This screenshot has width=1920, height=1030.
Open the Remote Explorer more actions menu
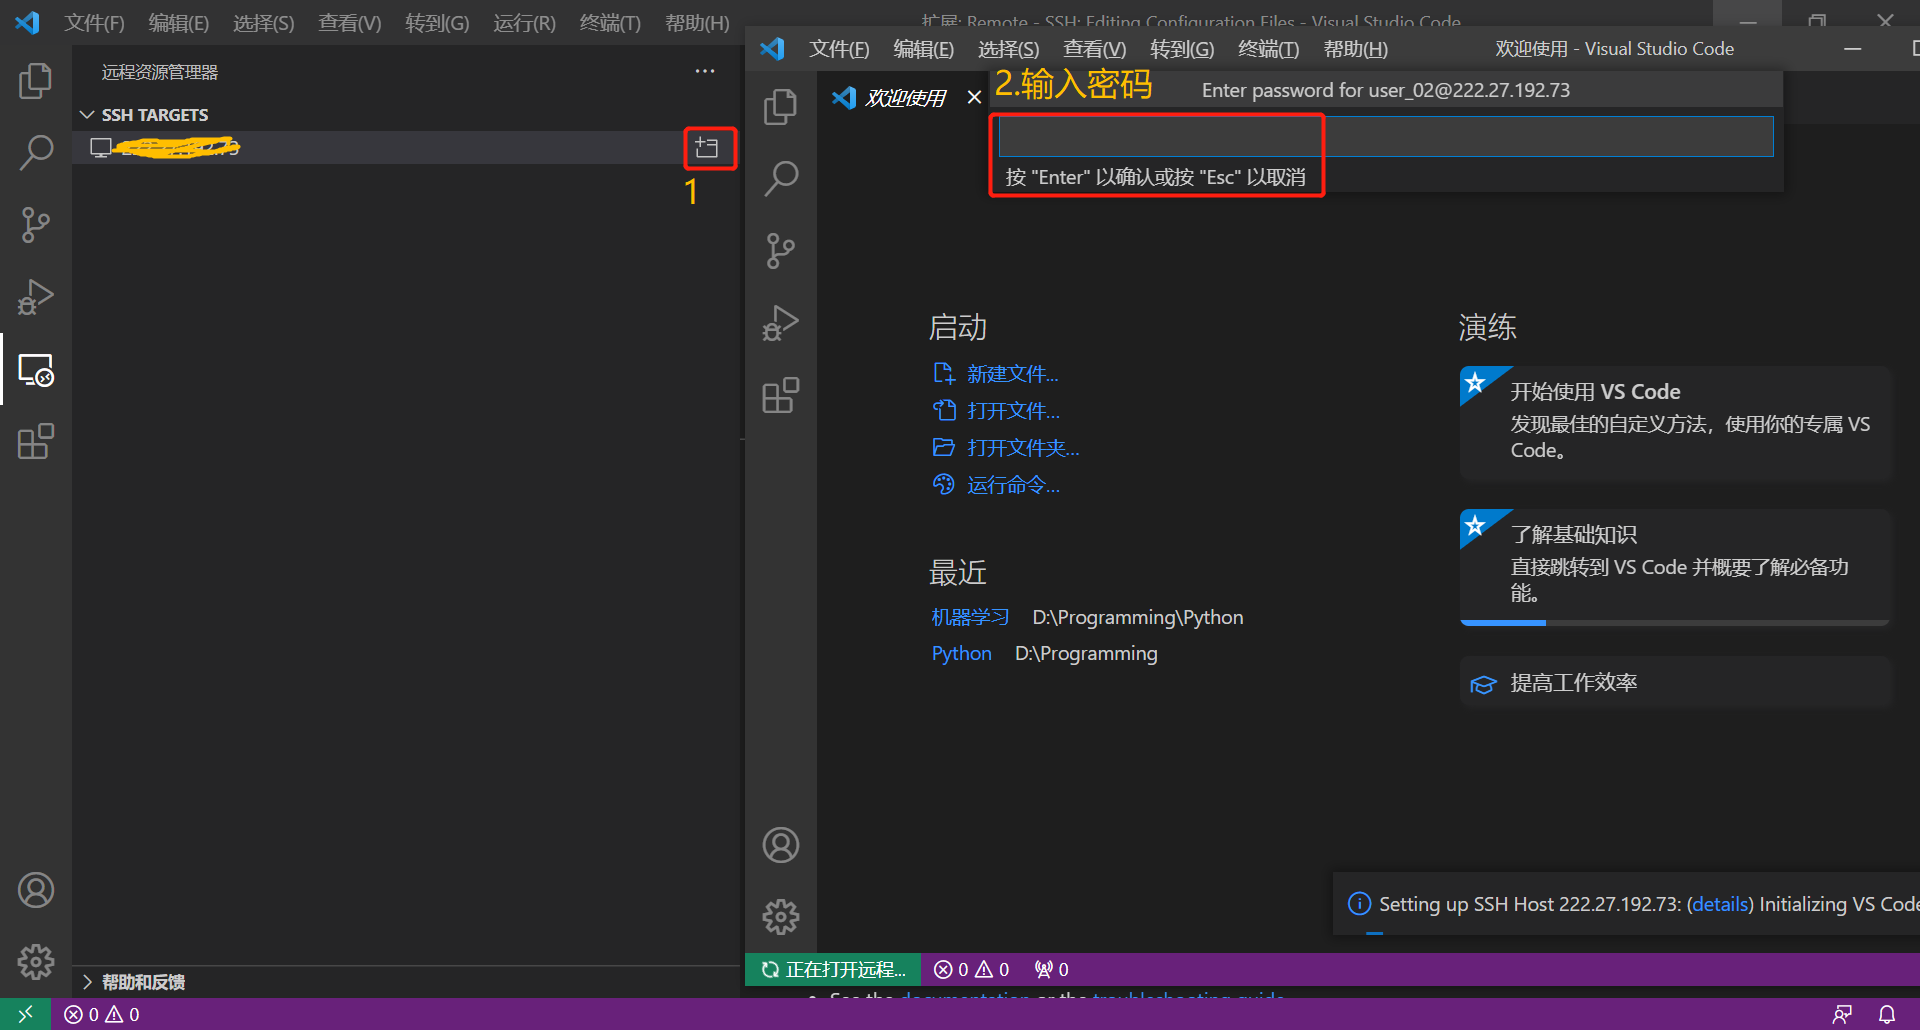[705, 70]
